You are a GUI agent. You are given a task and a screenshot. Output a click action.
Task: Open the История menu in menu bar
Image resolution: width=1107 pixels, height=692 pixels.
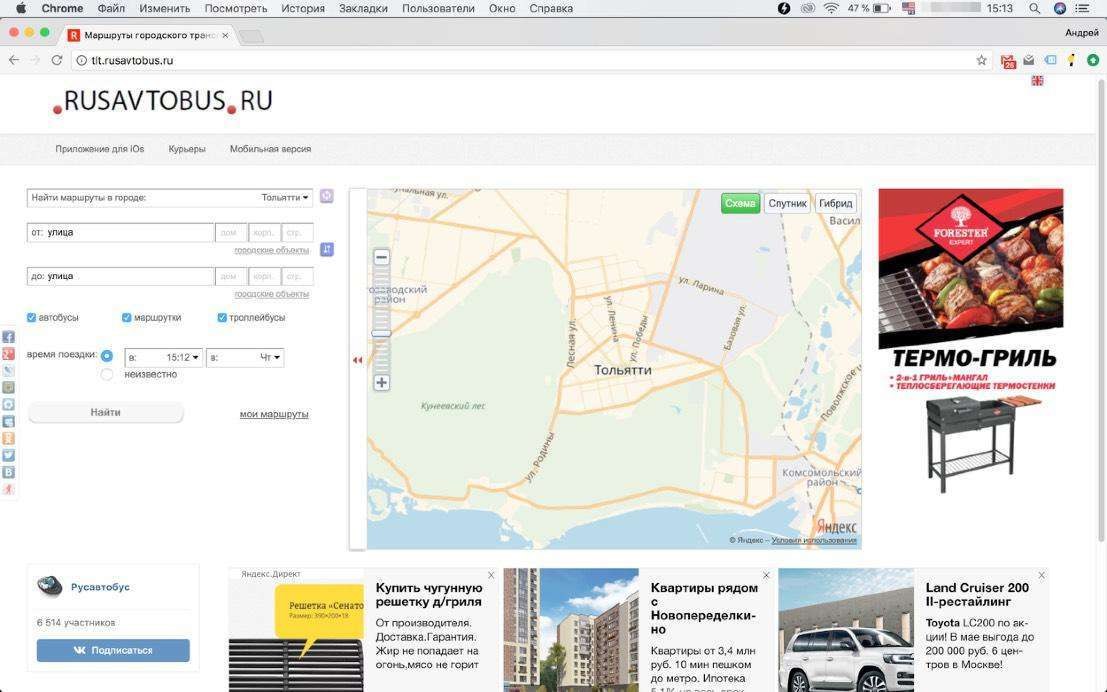tap(303, 8)
